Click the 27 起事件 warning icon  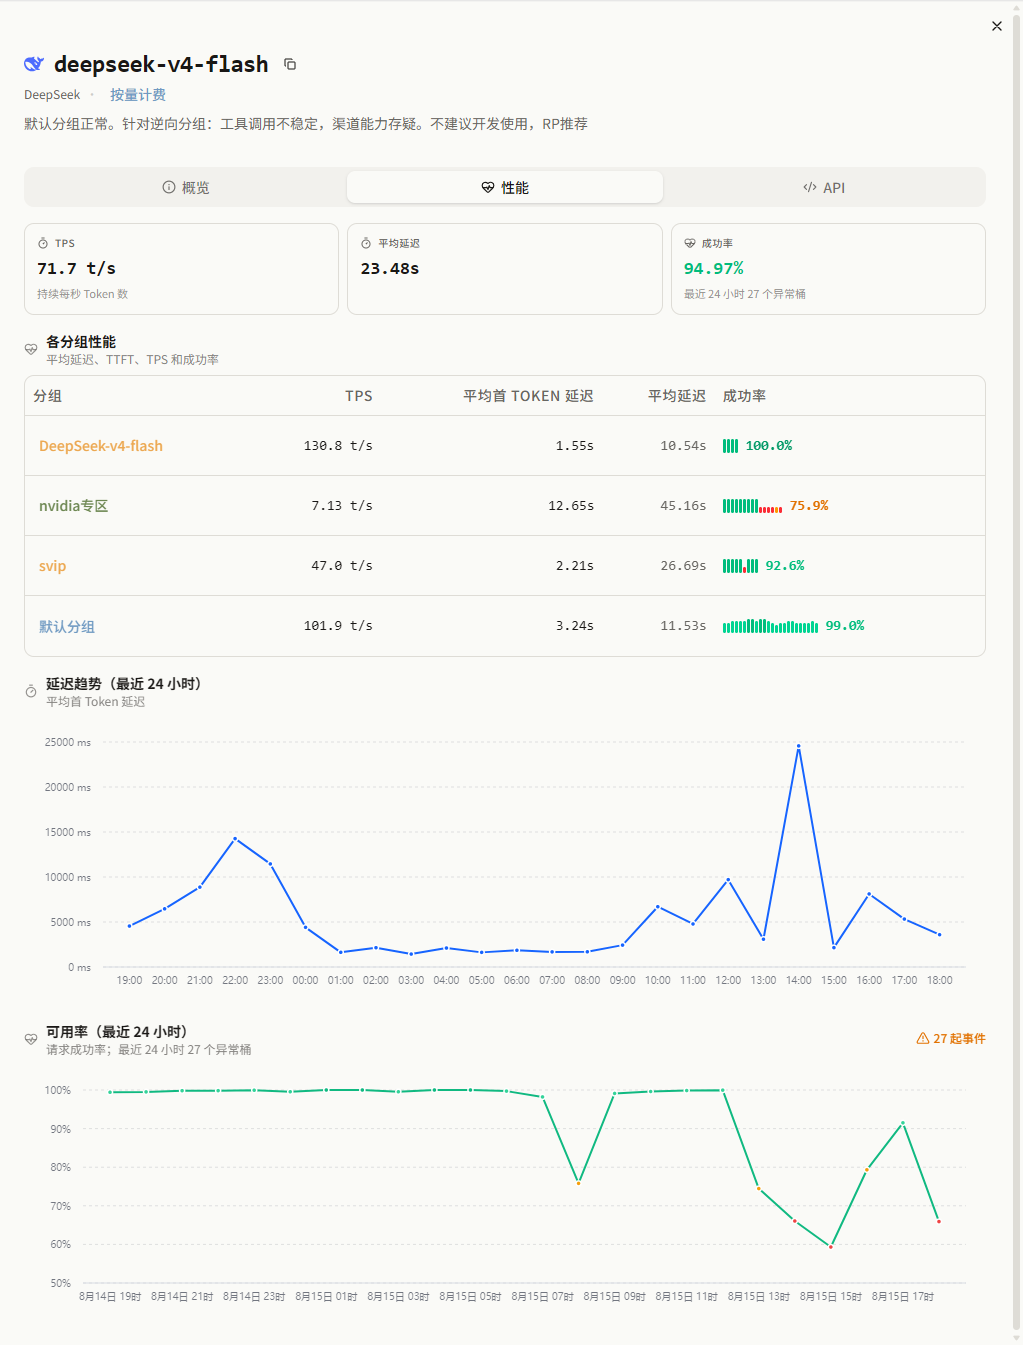(923, 1038)
